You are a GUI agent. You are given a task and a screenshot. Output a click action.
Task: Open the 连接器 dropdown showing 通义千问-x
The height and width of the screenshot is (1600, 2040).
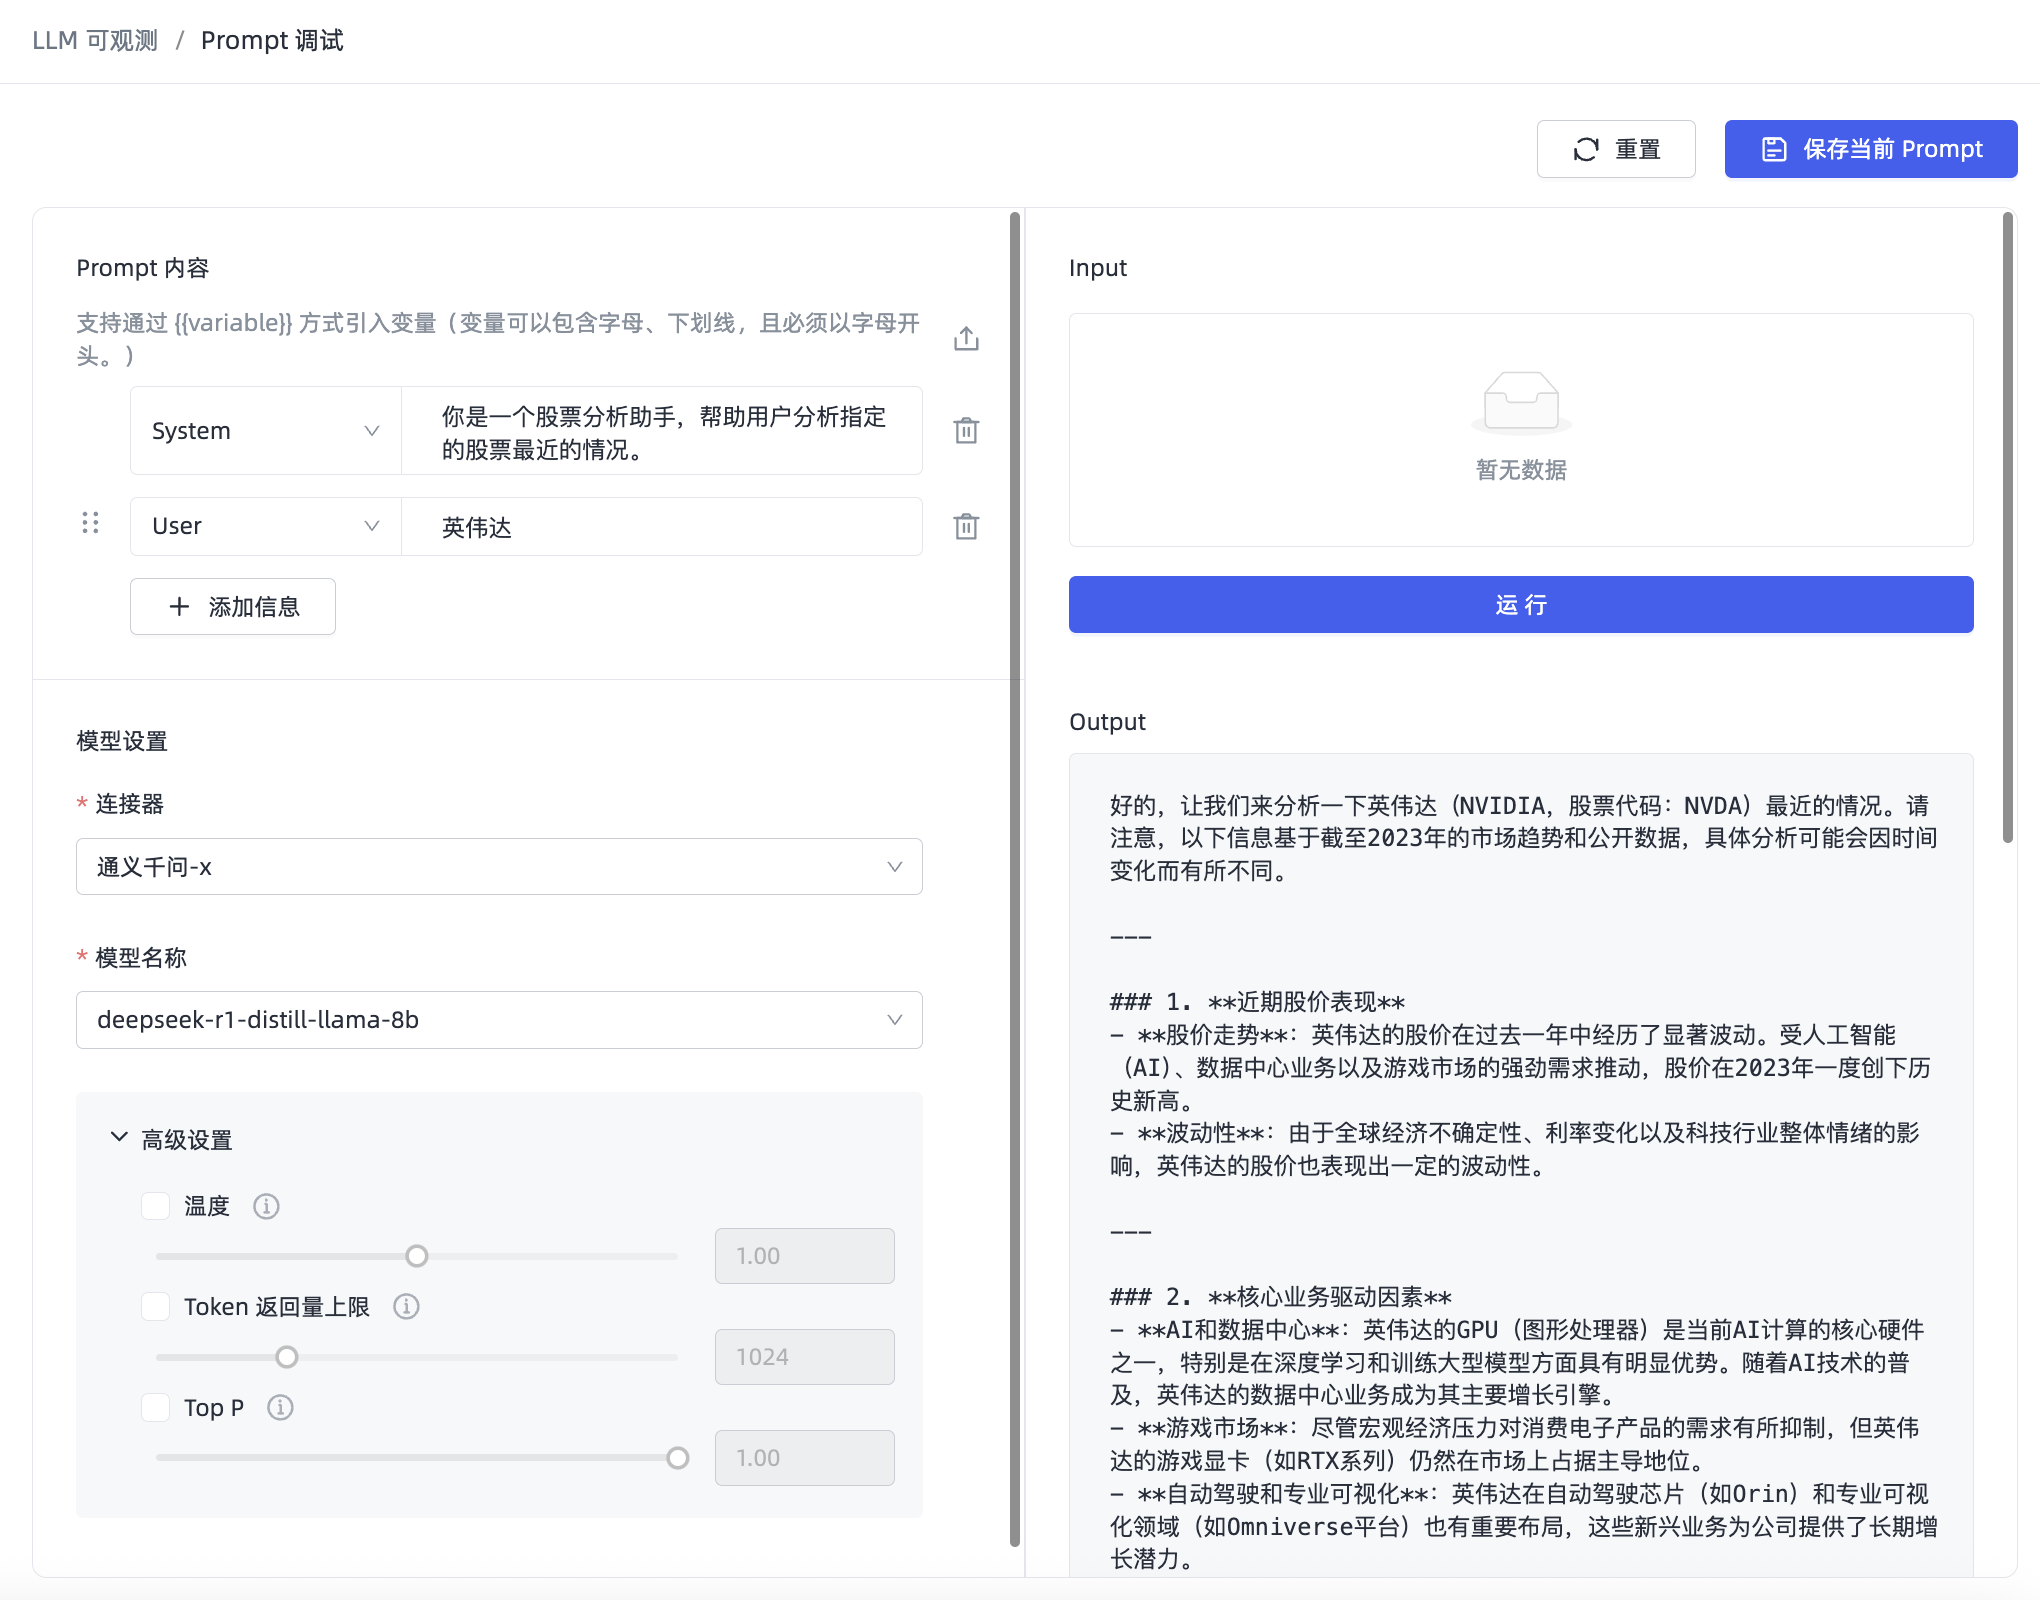pyautogui.click(x=499, y=867)
